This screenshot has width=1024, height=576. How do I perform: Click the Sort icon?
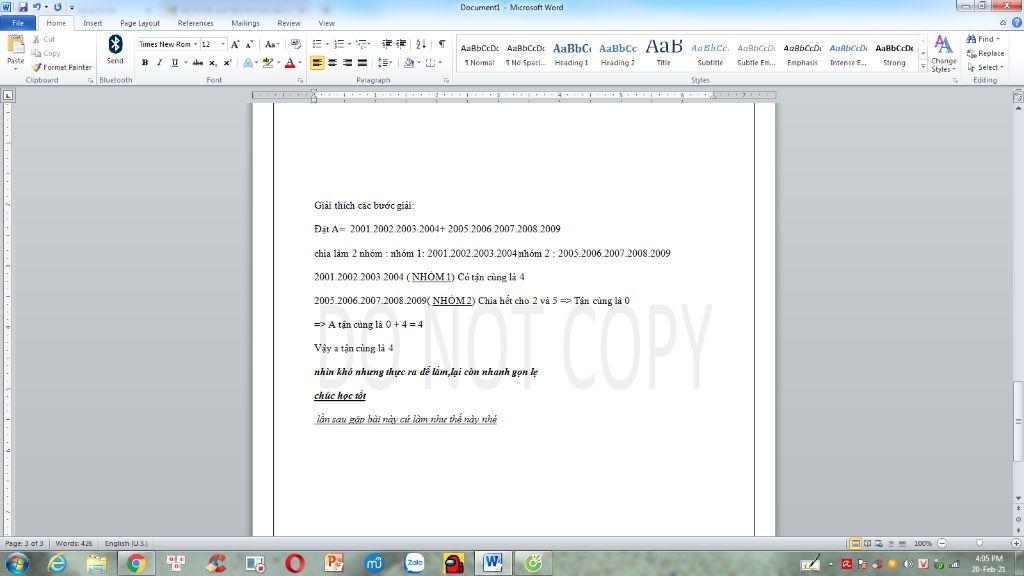coord(421,44)
